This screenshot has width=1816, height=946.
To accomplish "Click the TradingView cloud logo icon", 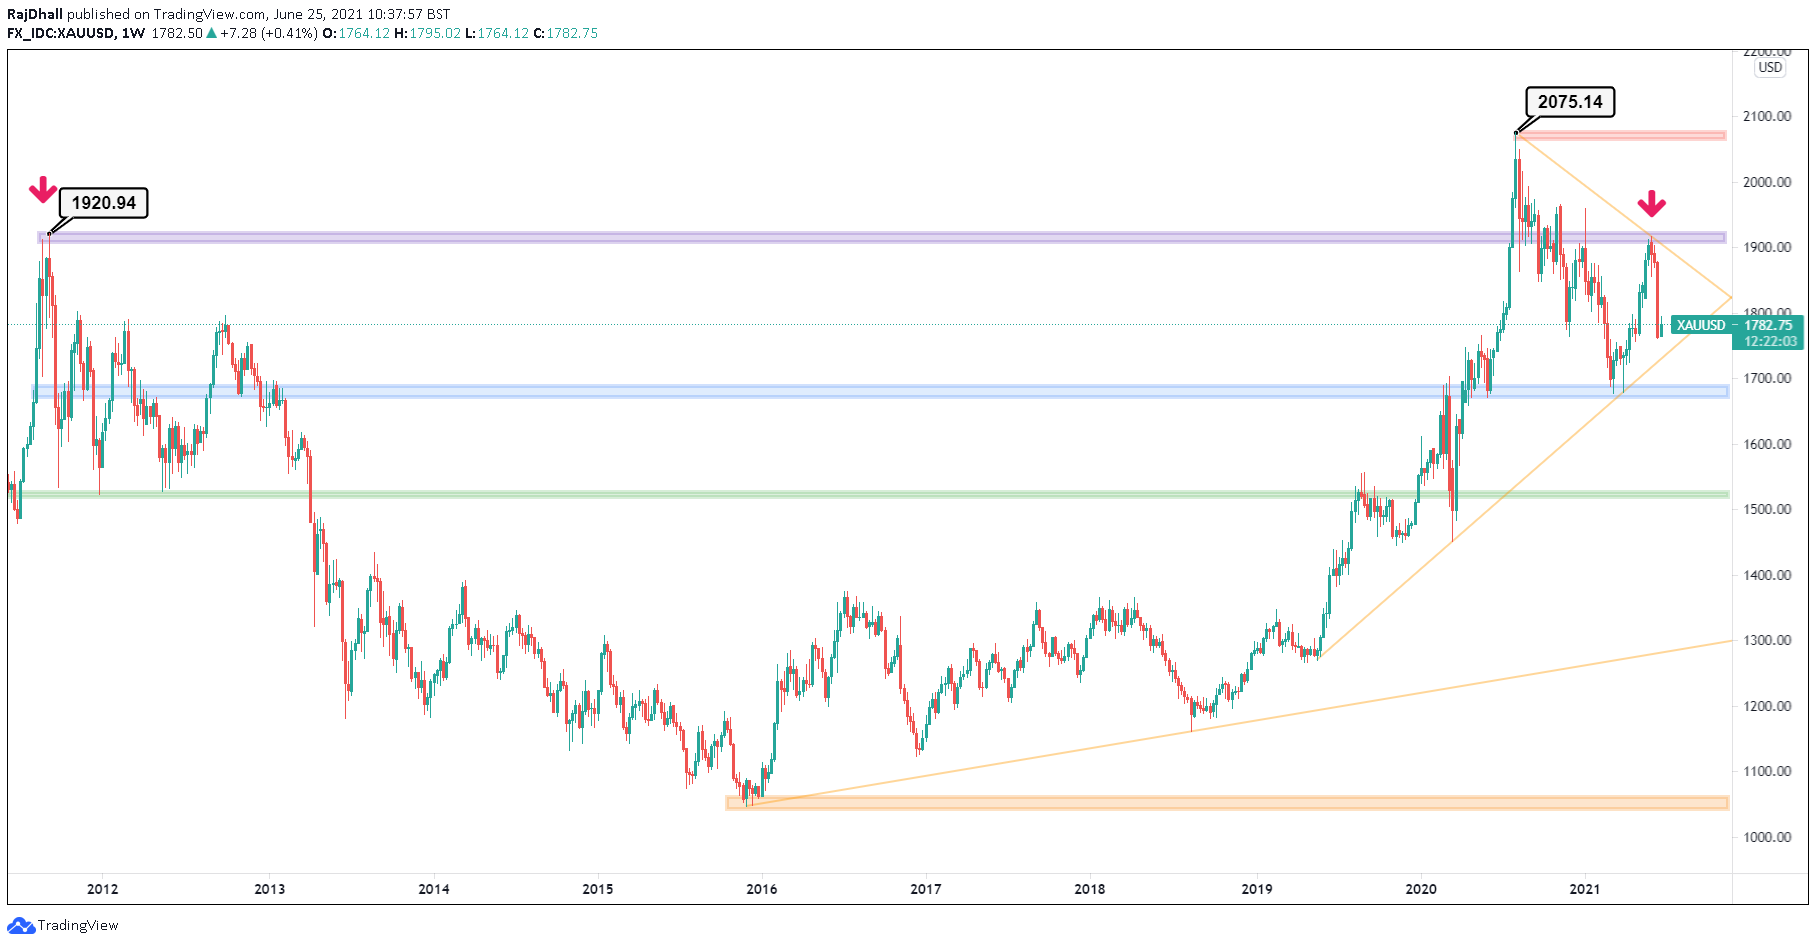I will [21, 925].
